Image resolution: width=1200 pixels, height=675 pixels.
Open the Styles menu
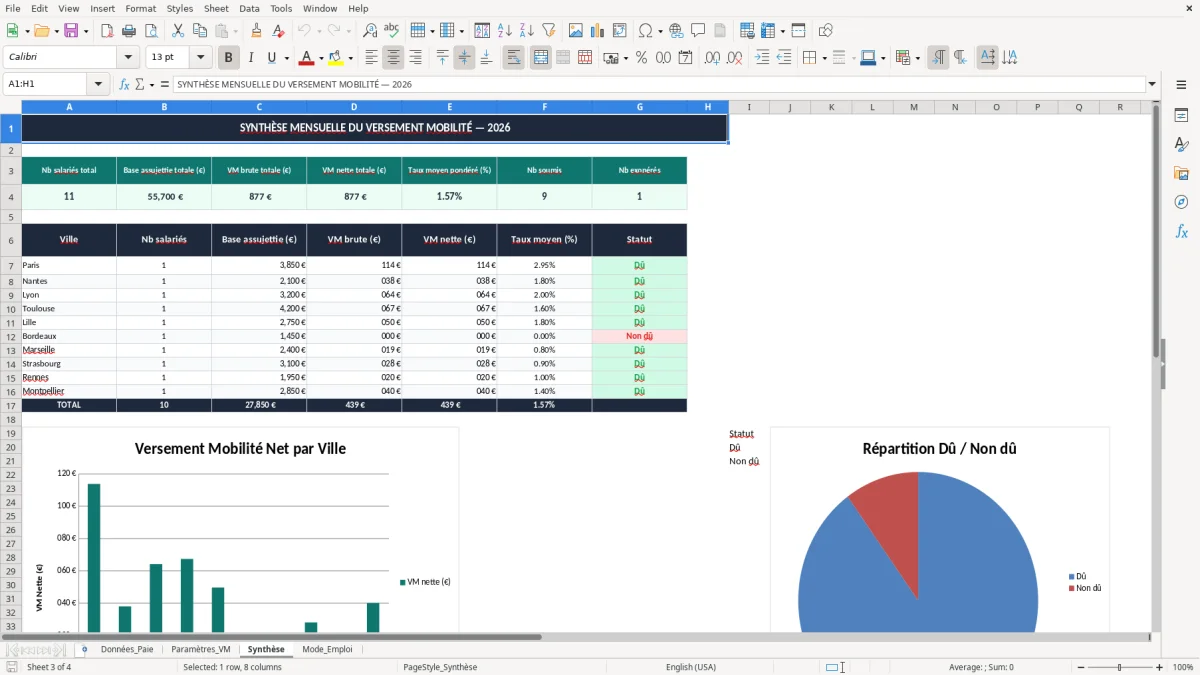pyautogui.click(x=180, y=8)
